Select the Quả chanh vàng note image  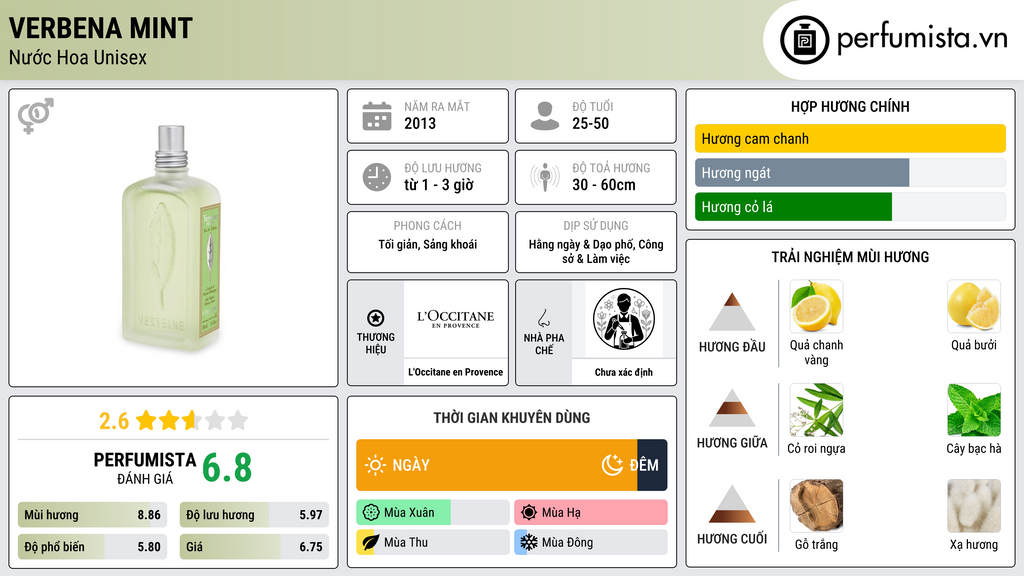click(816, 306)
